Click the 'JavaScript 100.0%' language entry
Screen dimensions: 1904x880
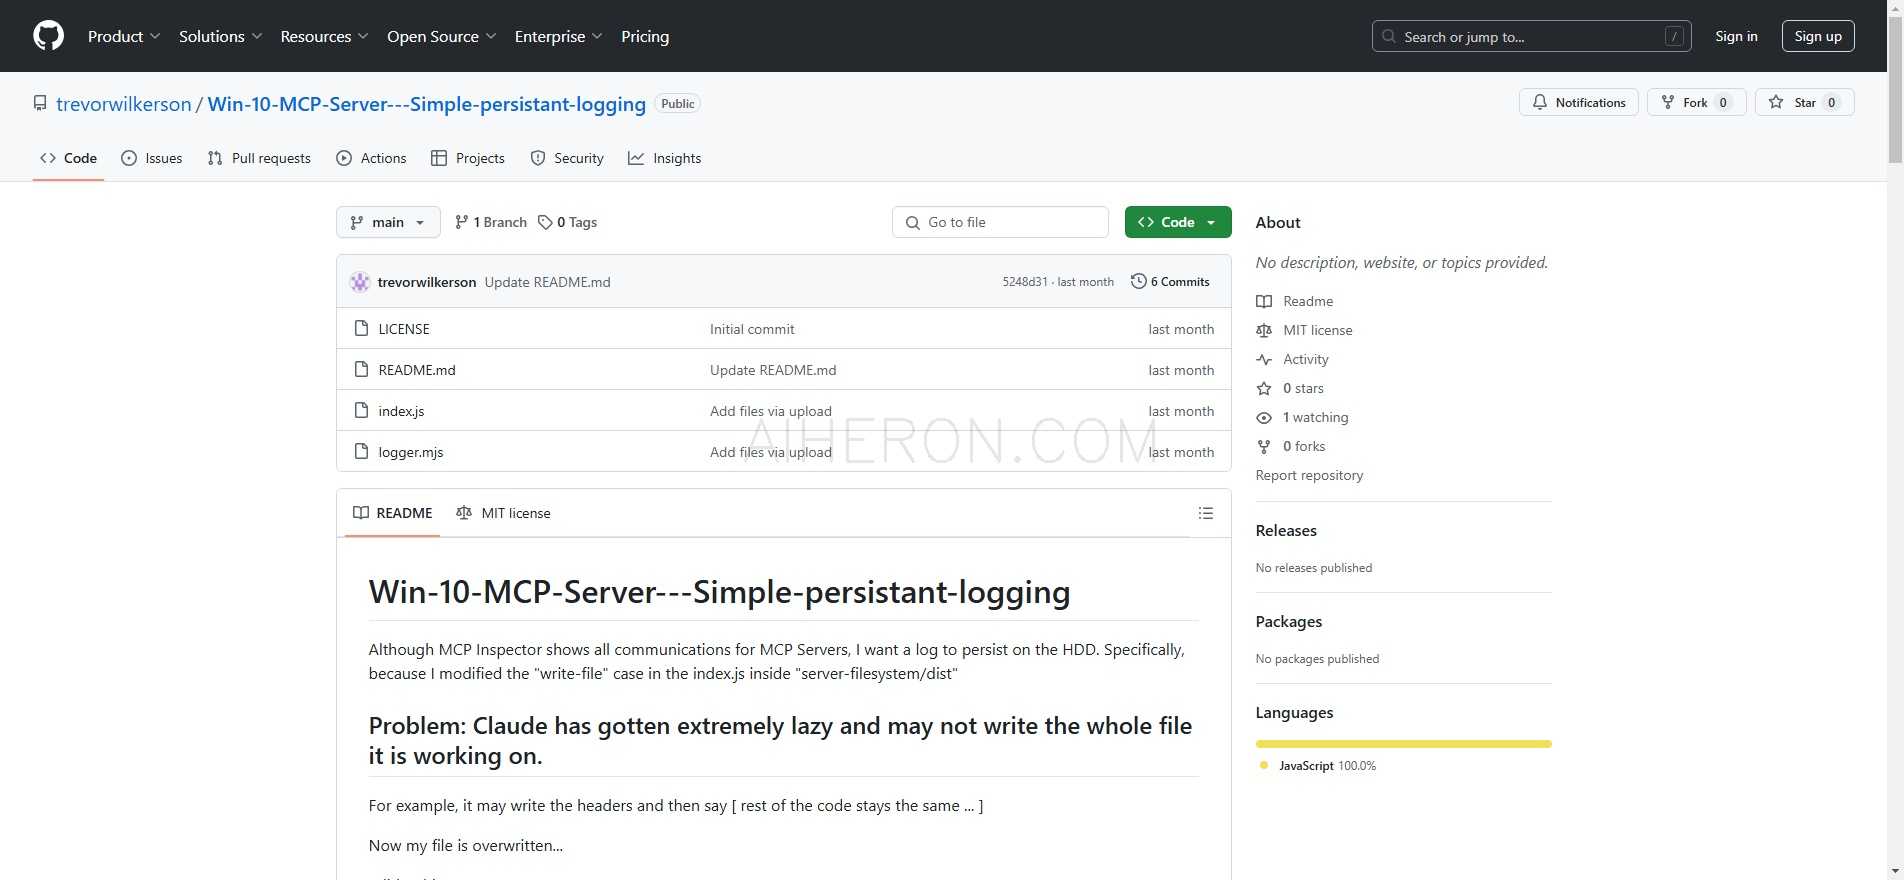pyautogui.click(x=1318, y=765)
